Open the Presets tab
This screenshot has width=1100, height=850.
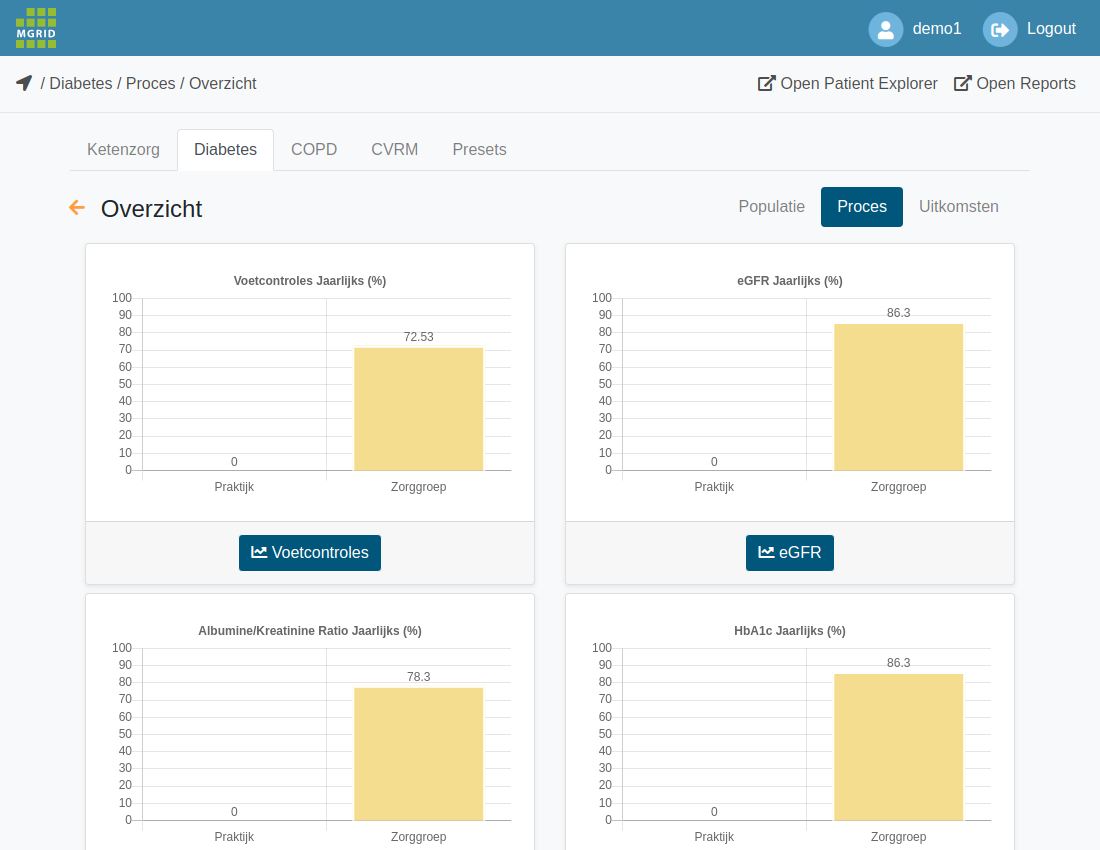pyautogui.click(x=479, y=149)
